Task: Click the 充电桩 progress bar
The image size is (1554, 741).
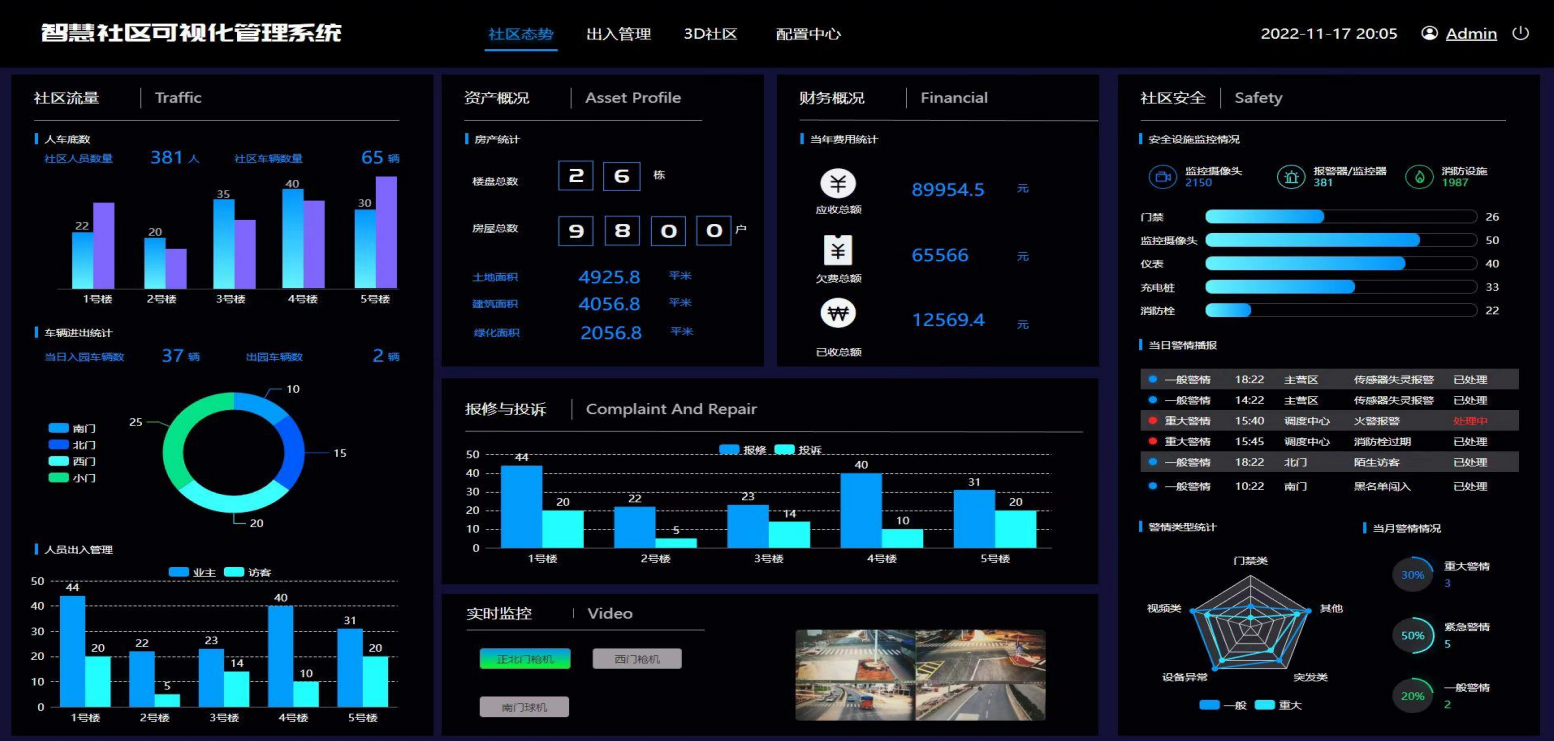Action: (1341, 287)
